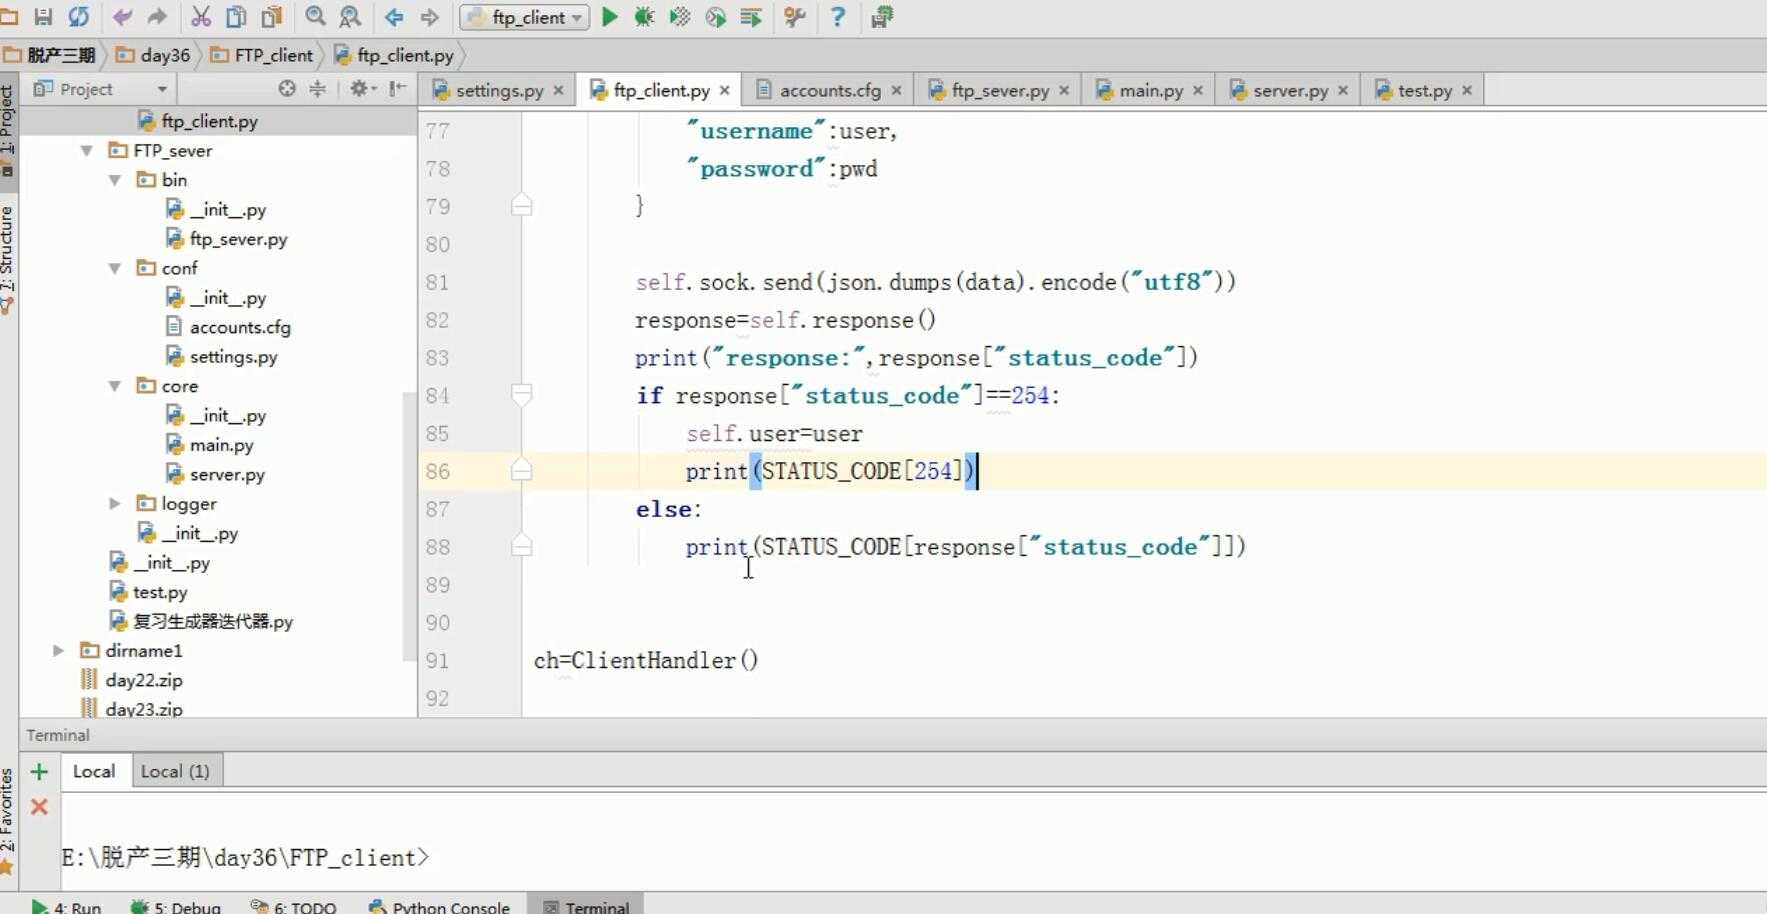
Task: Close the ftp_client.py editor tab
Action: pyautogui.click(x=724, y=90)
